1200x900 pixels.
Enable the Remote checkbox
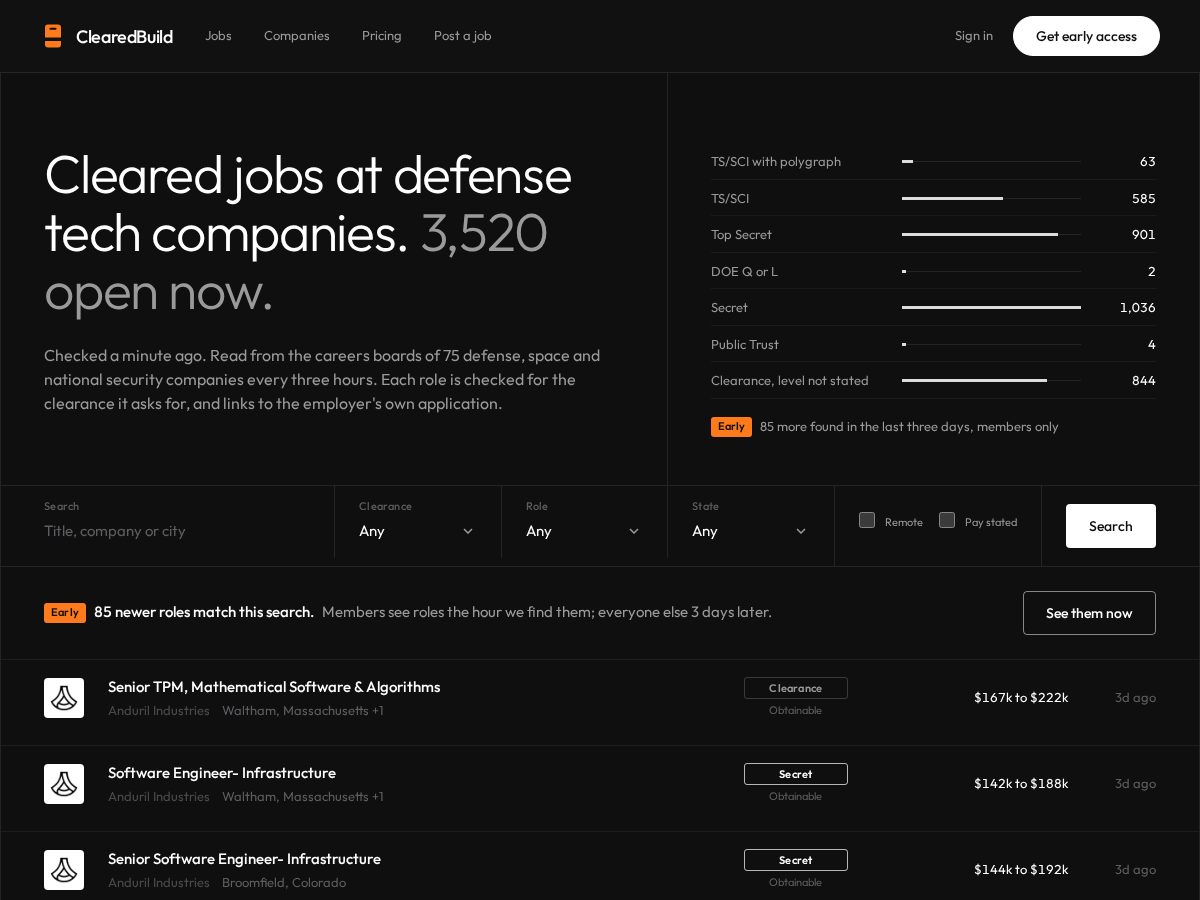pyautogui.click(x=867, y=520)
